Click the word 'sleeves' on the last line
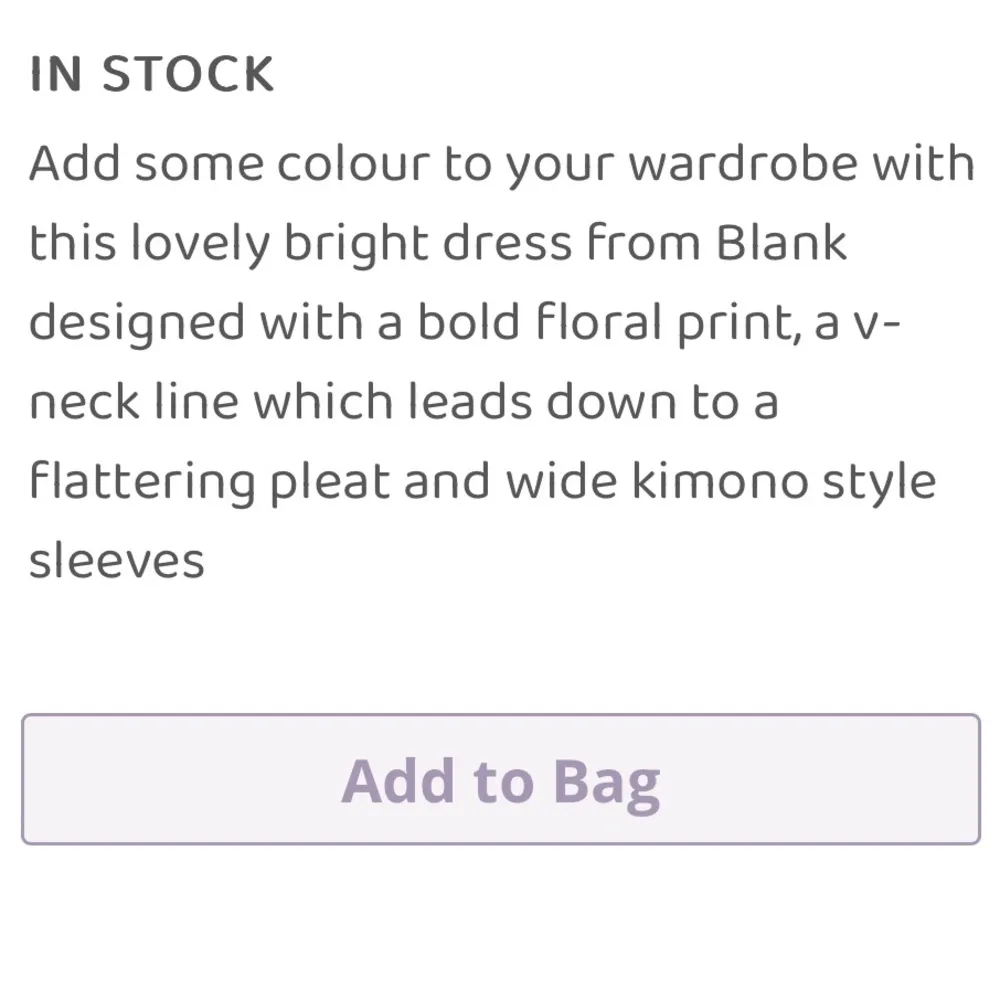Image resolution: width=1000 pixels, height=1000 pixels. (116, 561)
